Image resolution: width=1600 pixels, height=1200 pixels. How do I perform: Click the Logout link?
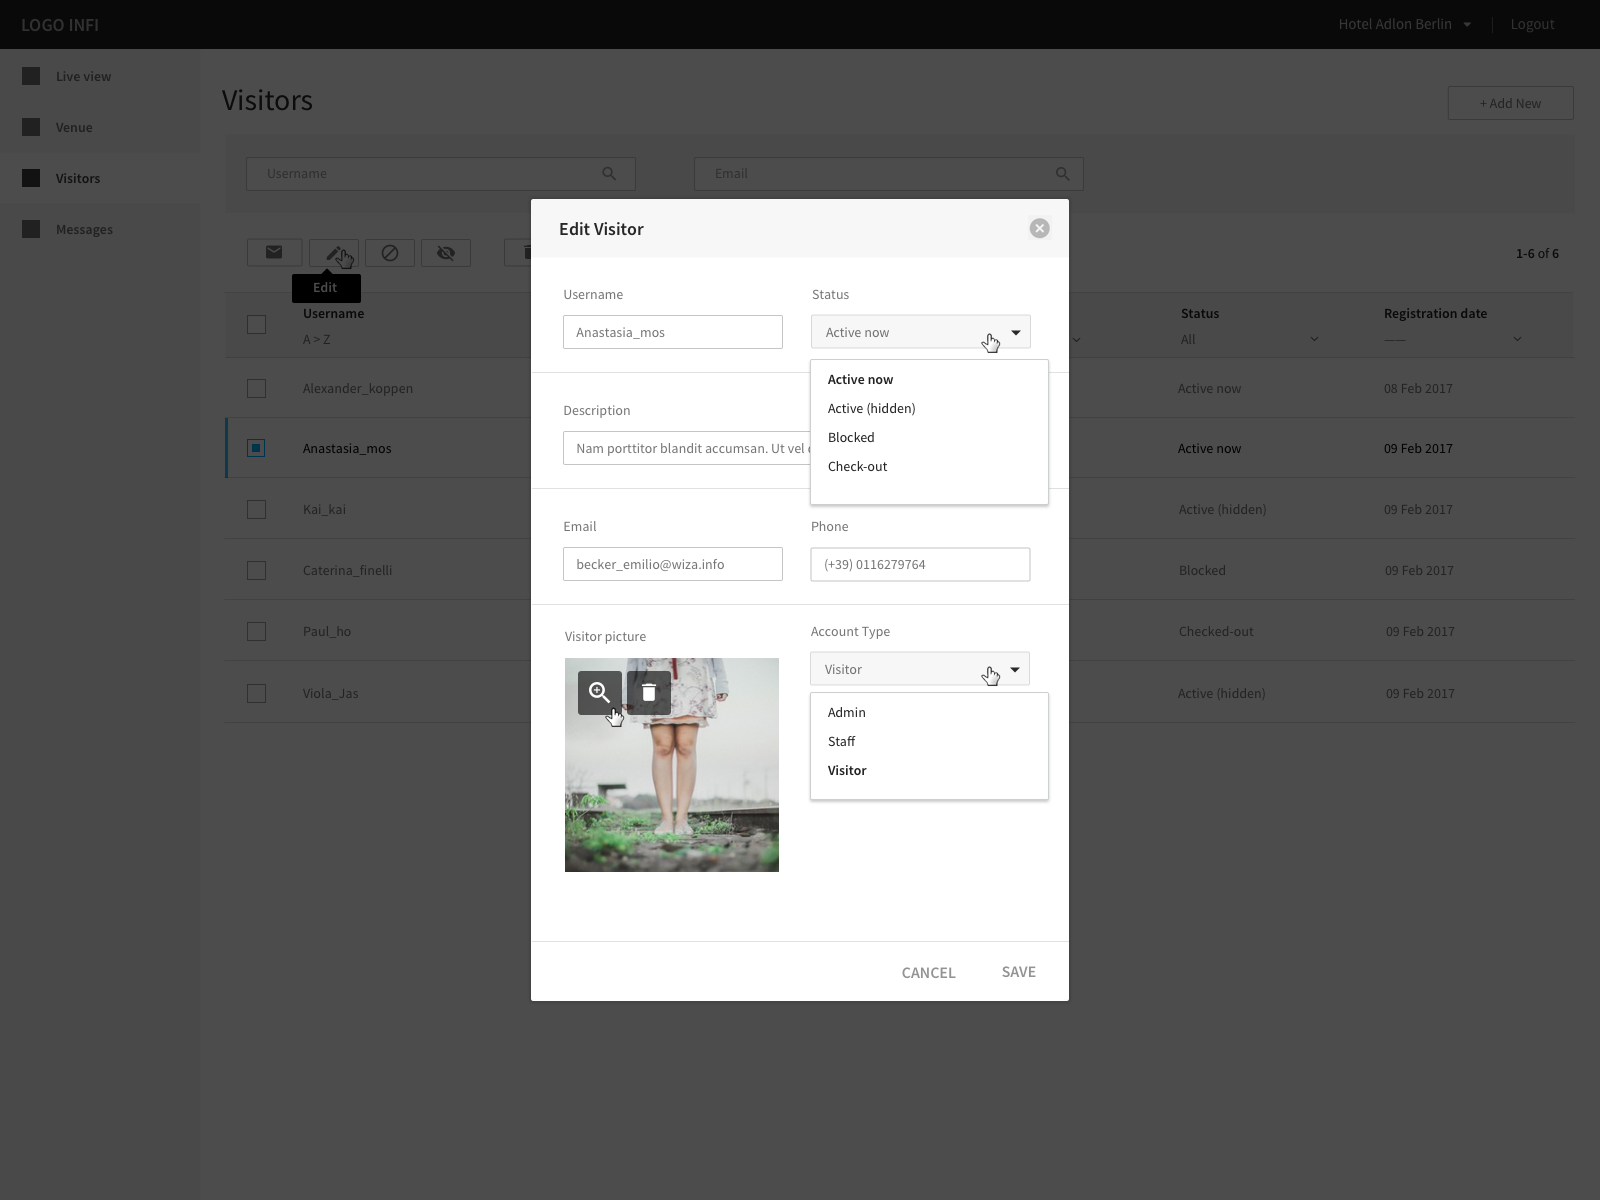pos(1532,24)
